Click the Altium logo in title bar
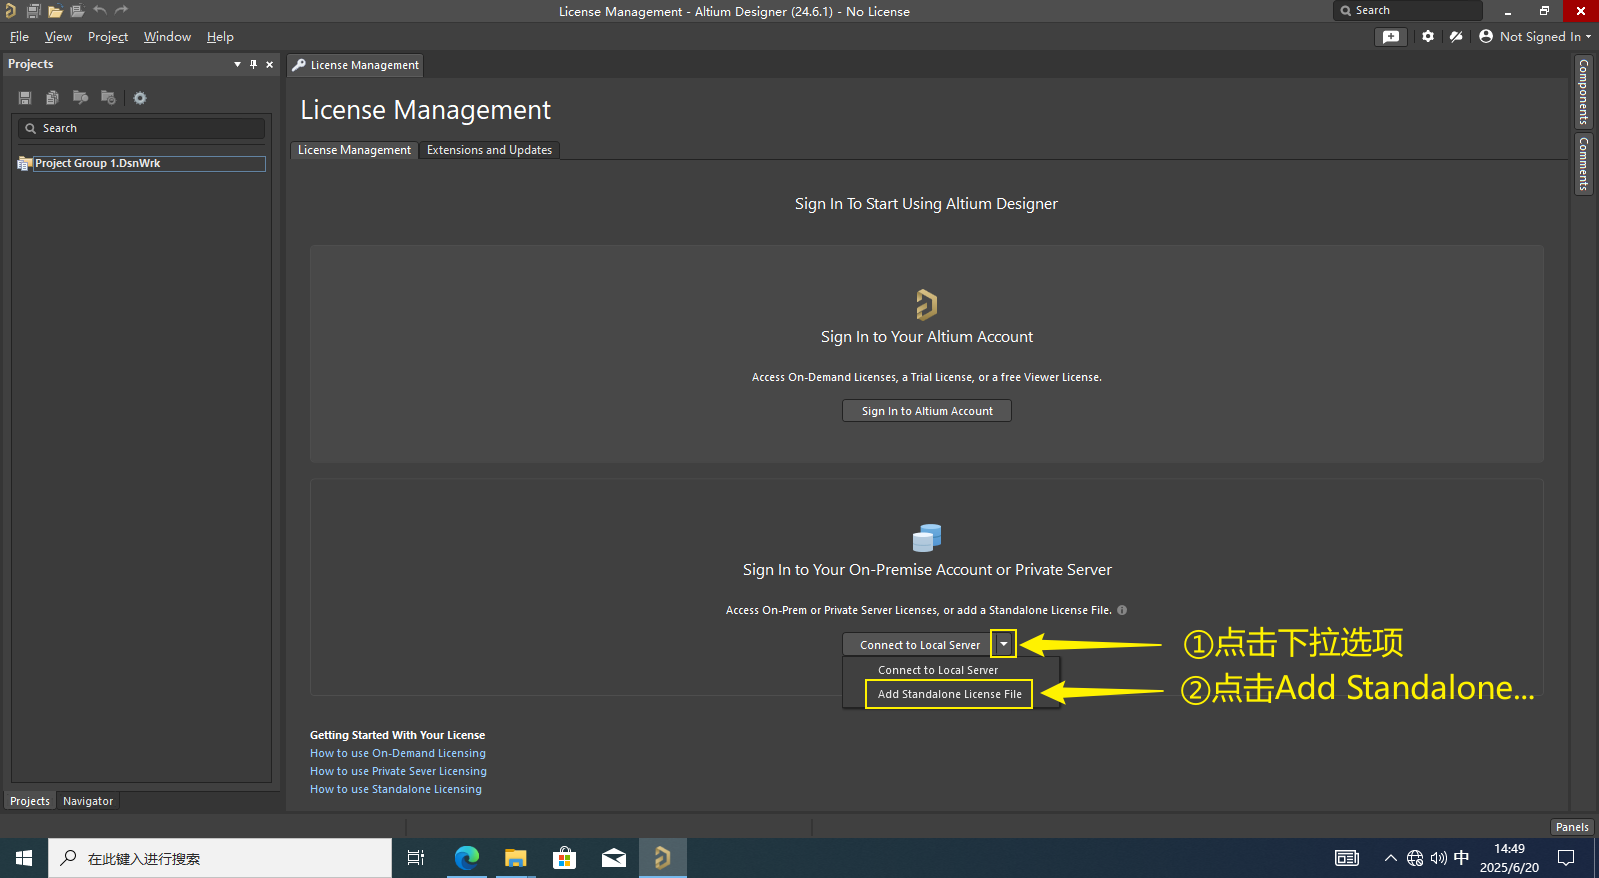The image size is (1599, 878). click(x=10, y=11)
